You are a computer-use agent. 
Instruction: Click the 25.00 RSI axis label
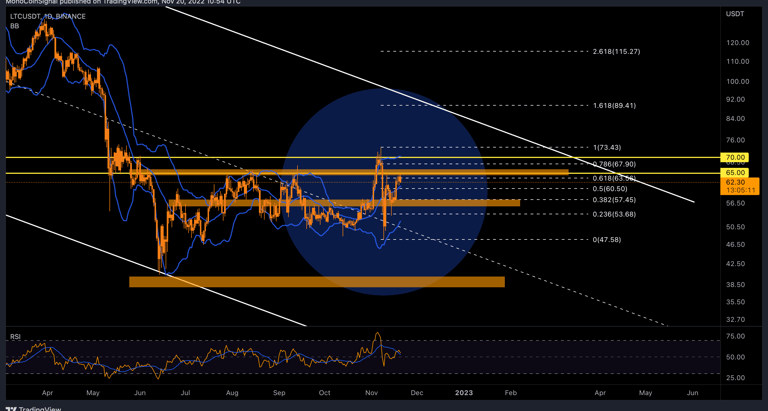point(737,378)
